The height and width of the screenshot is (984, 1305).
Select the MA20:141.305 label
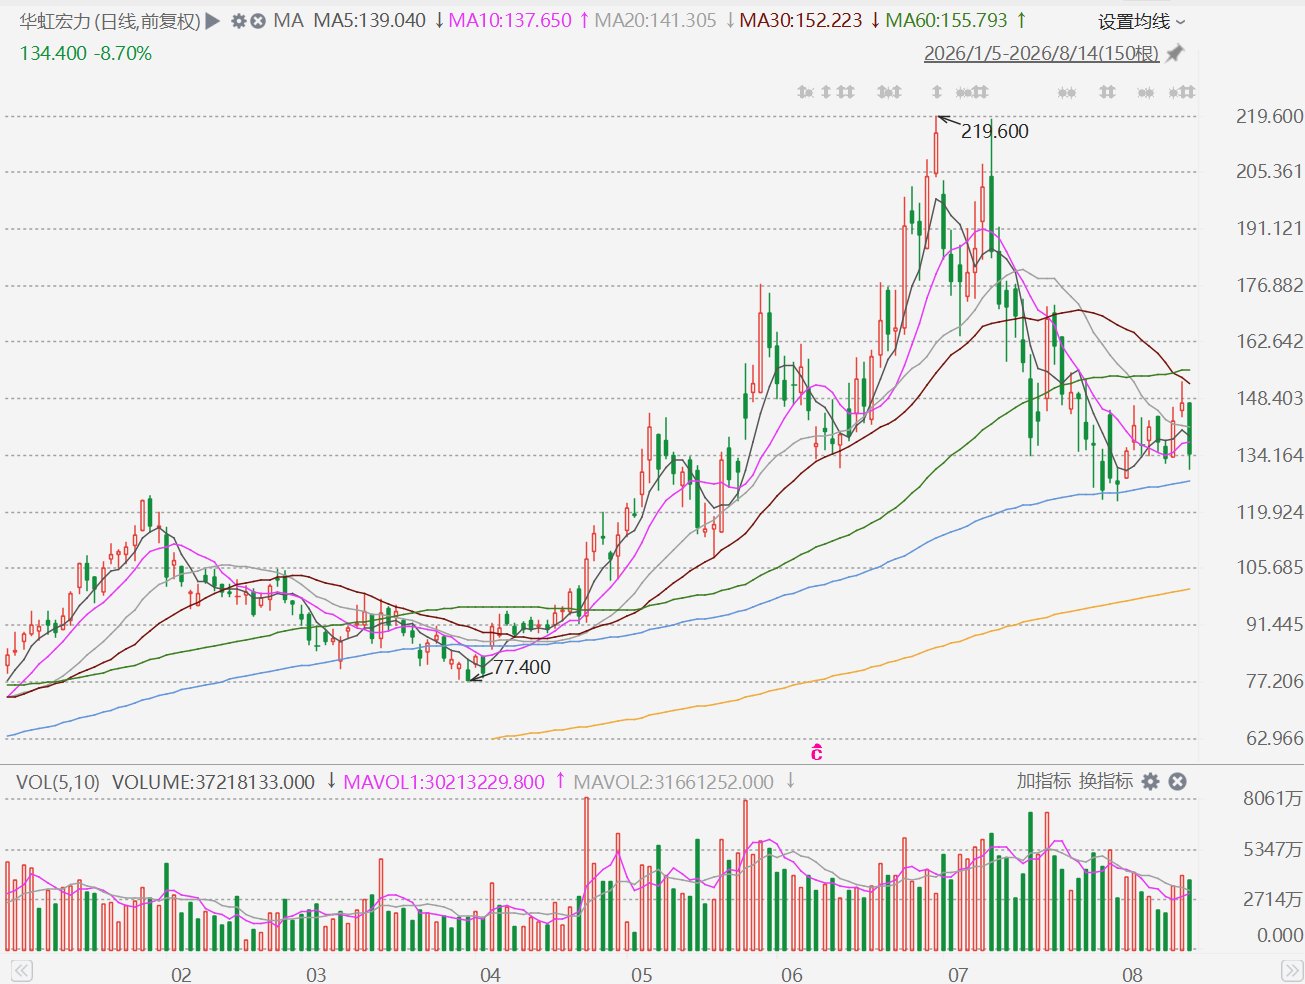point(655,21)
